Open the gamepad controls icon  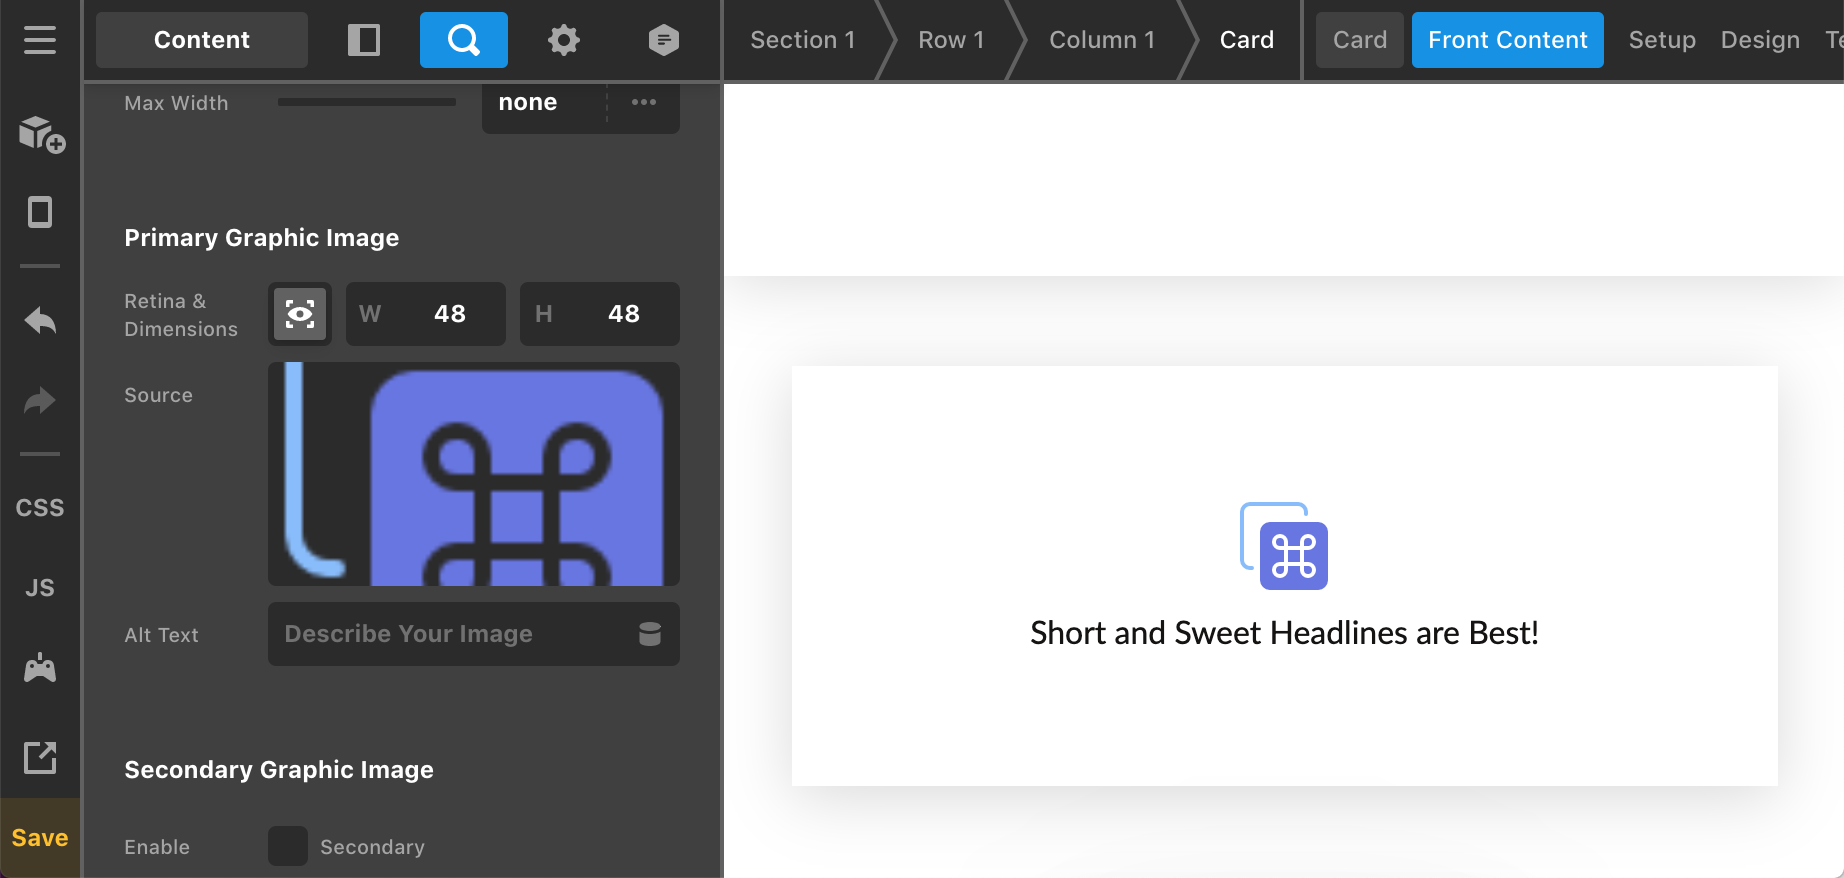coord(40,668)
